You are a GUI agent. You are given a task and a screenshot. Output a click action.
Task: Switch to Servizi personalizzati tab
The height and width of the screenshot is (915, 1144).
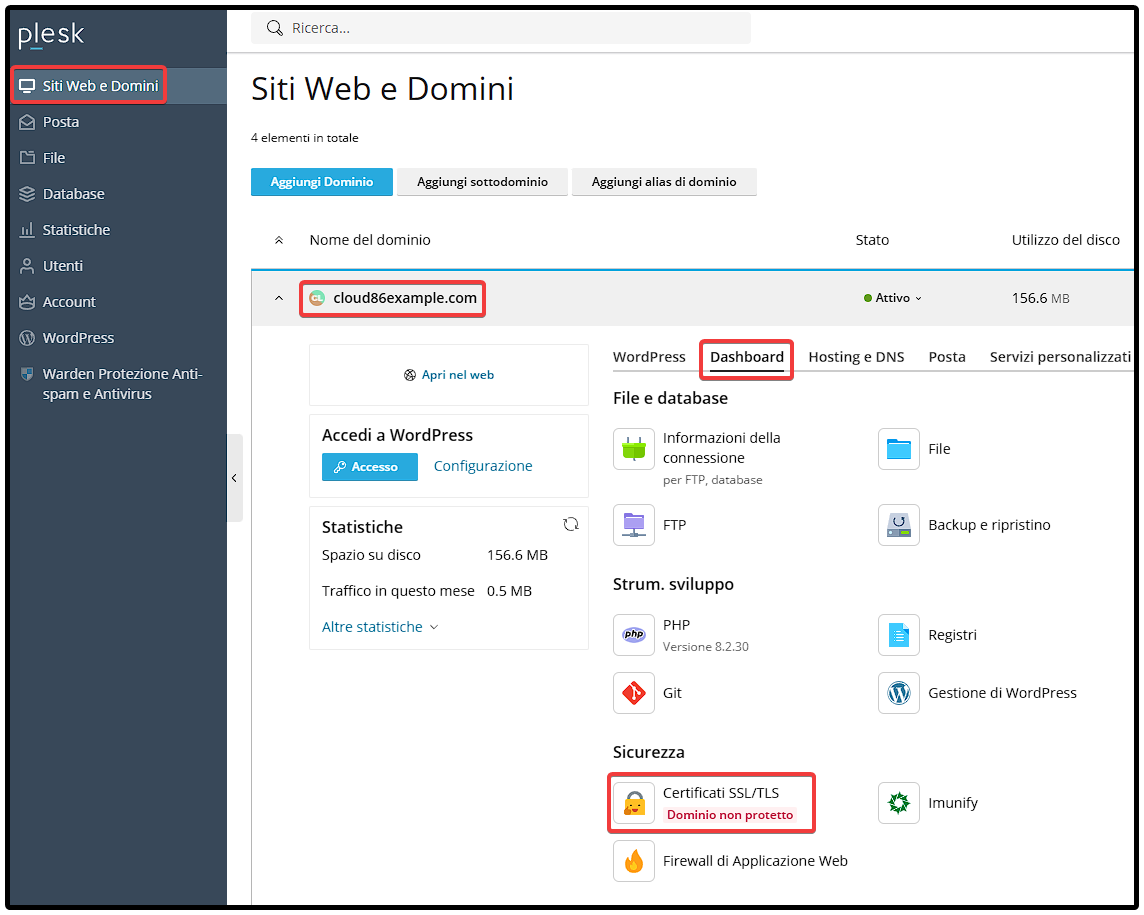pyautogui.click(x=1059, y=357)
